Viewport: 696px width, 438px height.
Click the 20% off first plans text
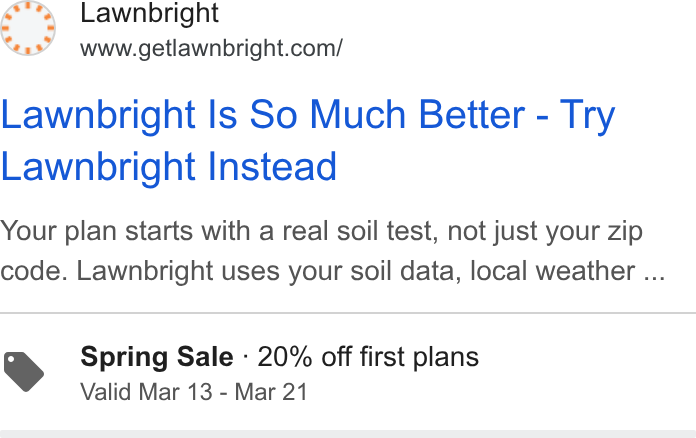368,357
